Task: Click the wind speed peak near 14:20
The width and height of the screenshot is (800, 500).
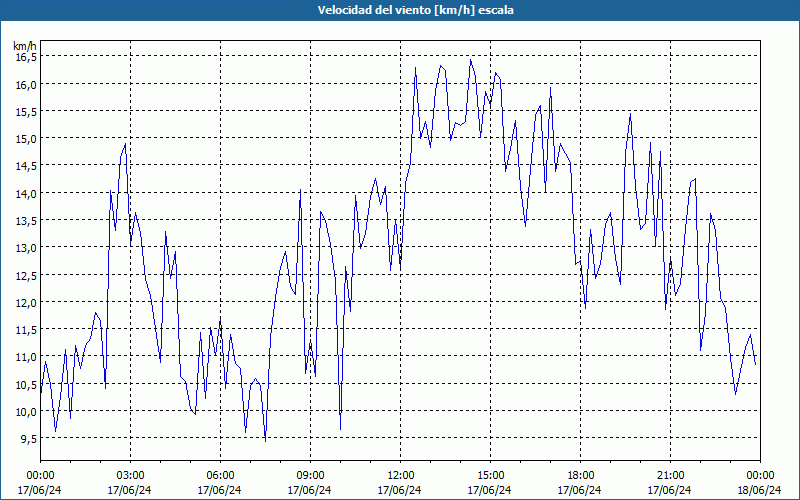Action: (470, 60)
